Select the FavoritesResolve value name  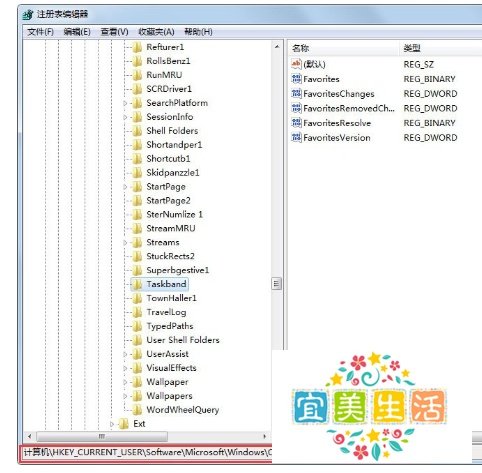click(x=337, y=123)
